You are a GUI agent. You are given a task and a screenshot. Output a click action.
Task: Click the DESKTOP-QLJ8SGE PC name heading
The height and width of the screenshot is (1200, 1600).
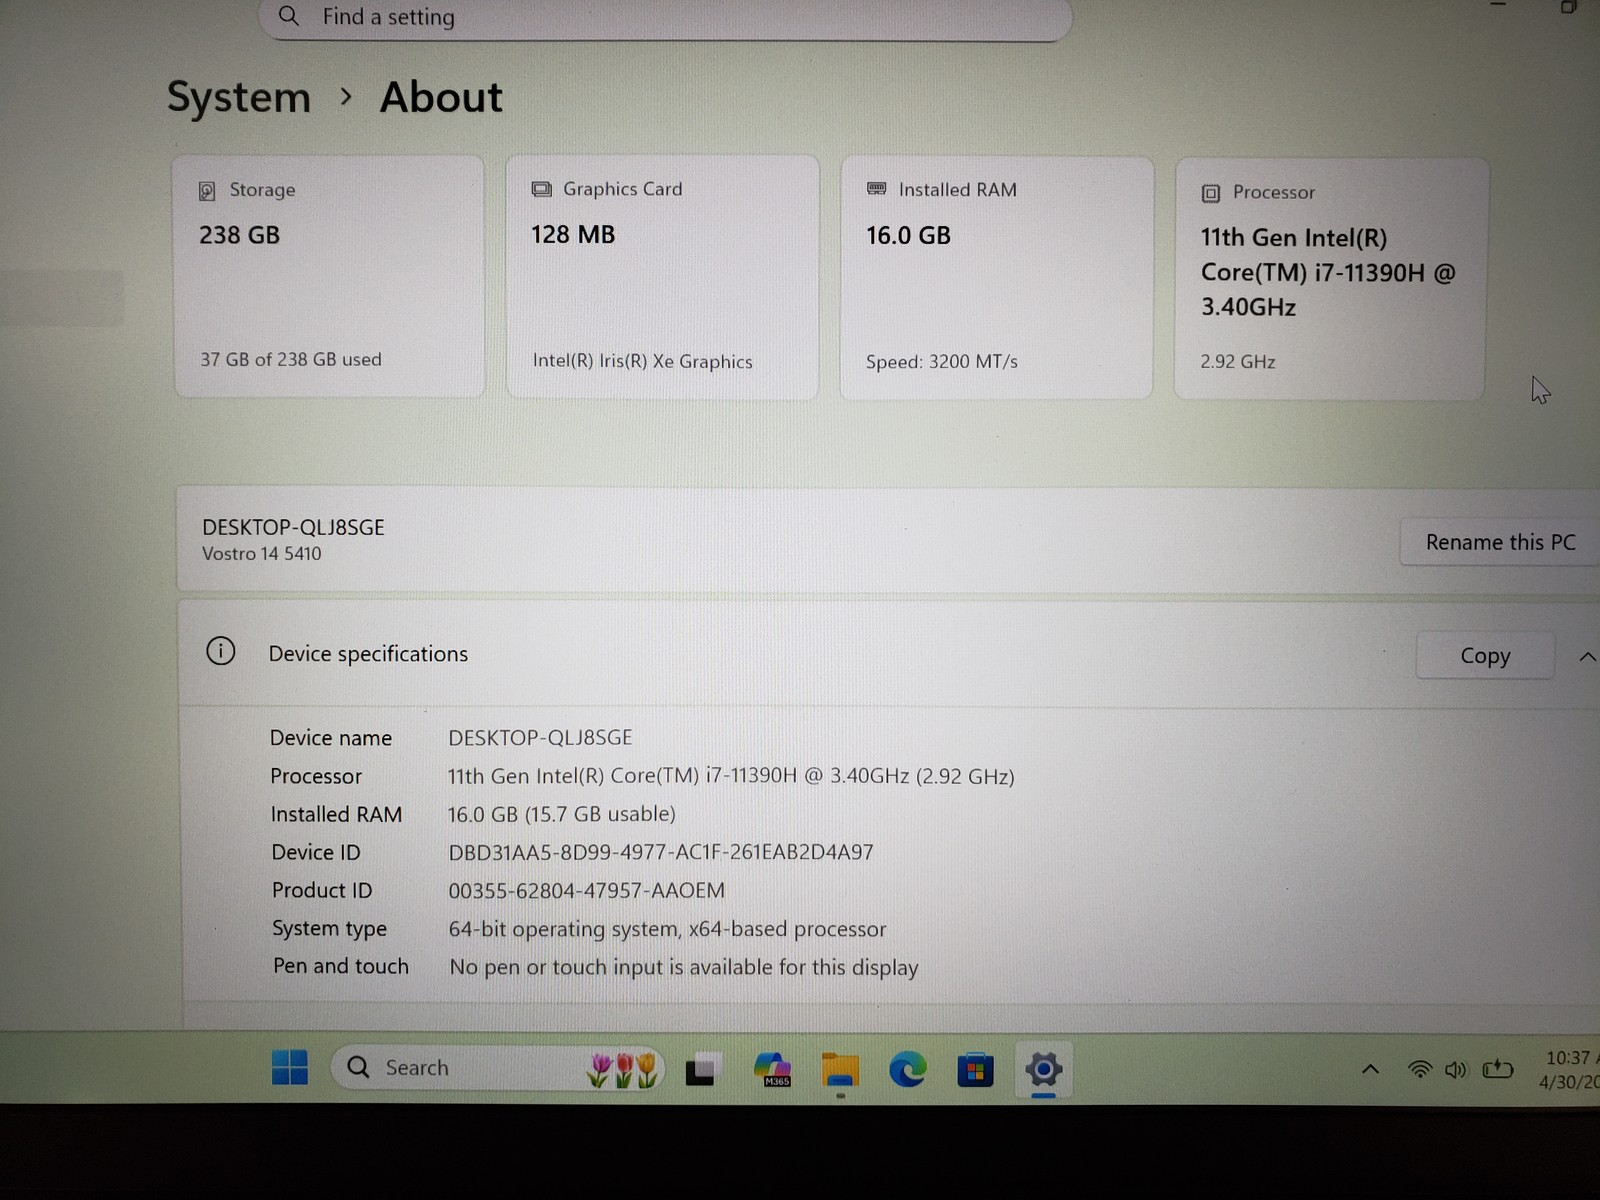click(293, 527)
